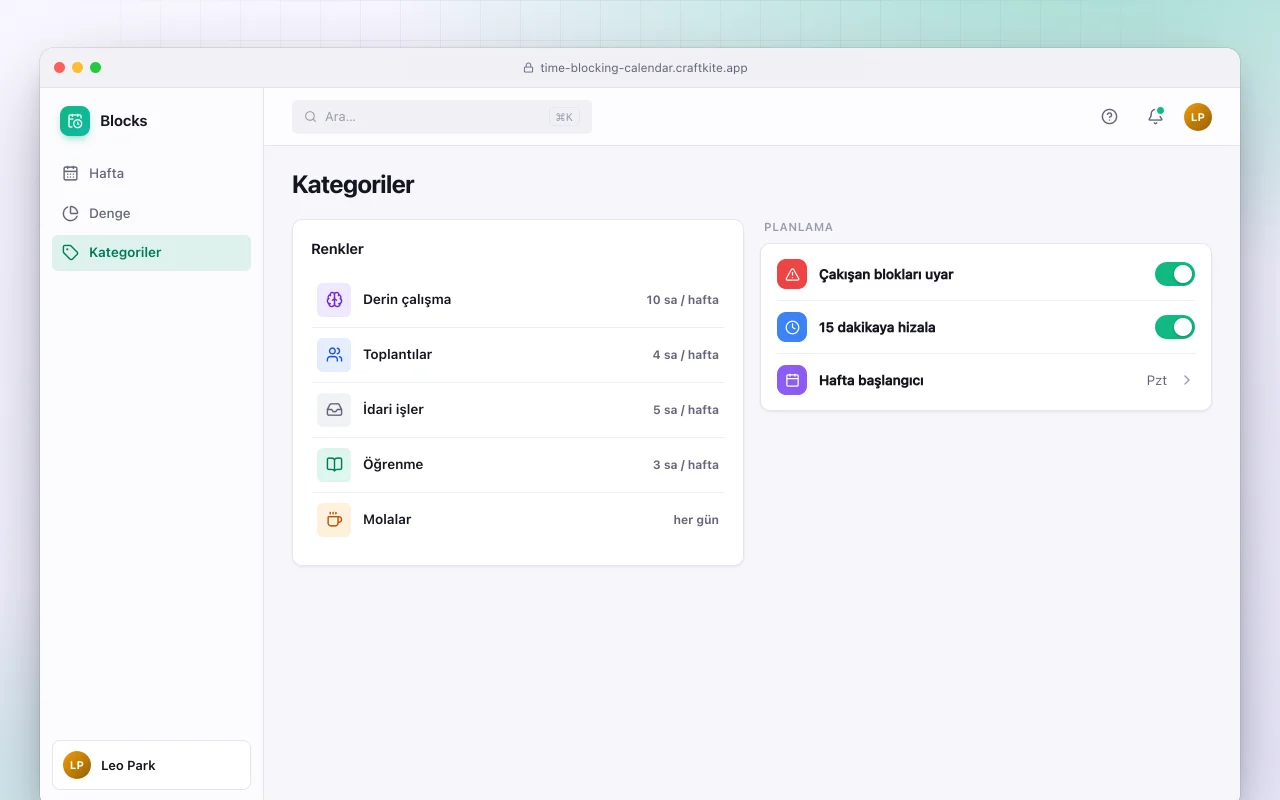Open help via the question mark icon
1280x800 pixels.
click(1109, 116)
